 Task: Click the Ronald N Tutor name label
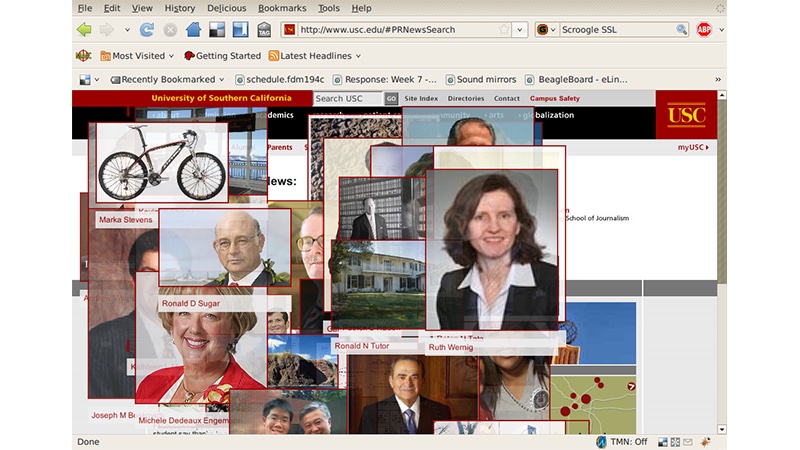pos(362,346)
